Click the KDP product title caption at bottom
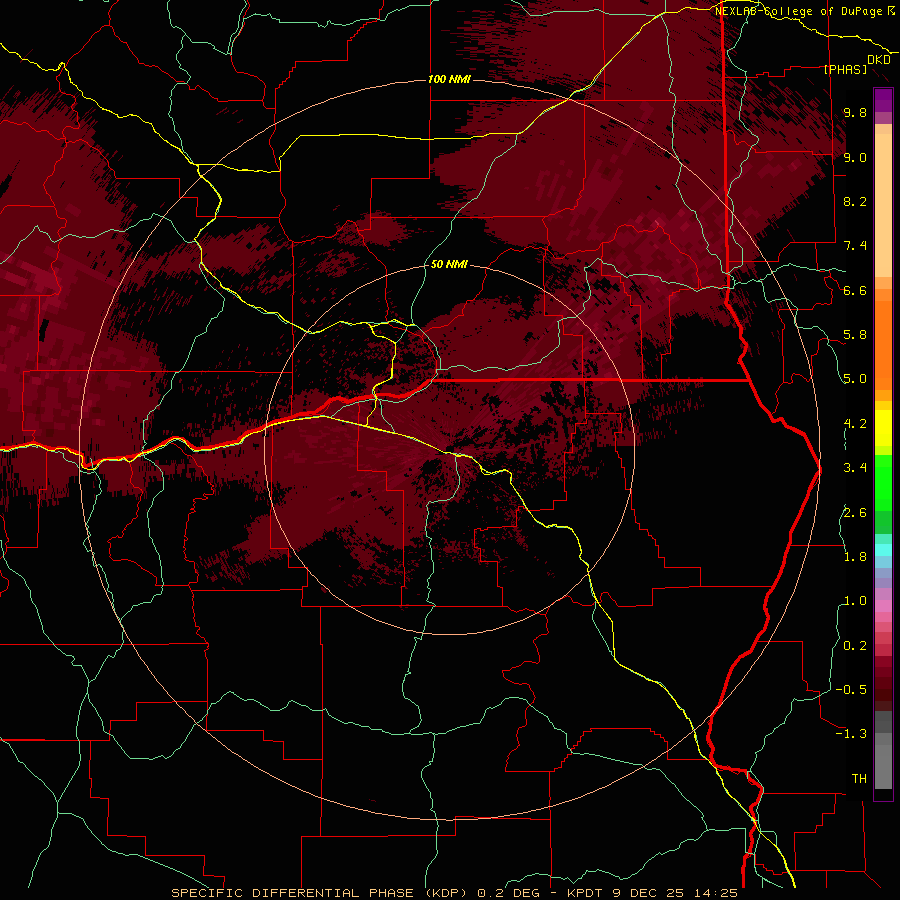900x900 pixels. (x=455, y=893)
